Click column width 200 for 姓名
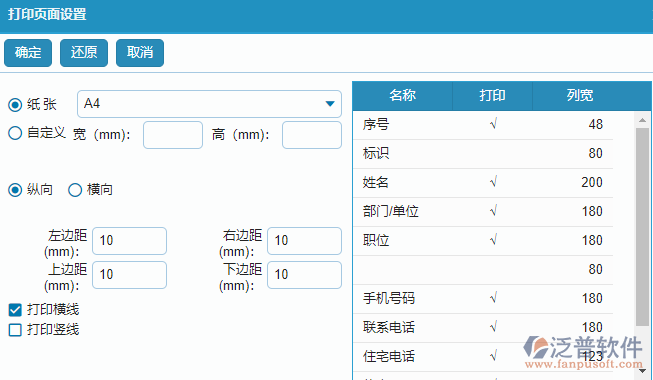Image resolution: width=653 pixels, height=380 pixels. (x=592, y=182)
